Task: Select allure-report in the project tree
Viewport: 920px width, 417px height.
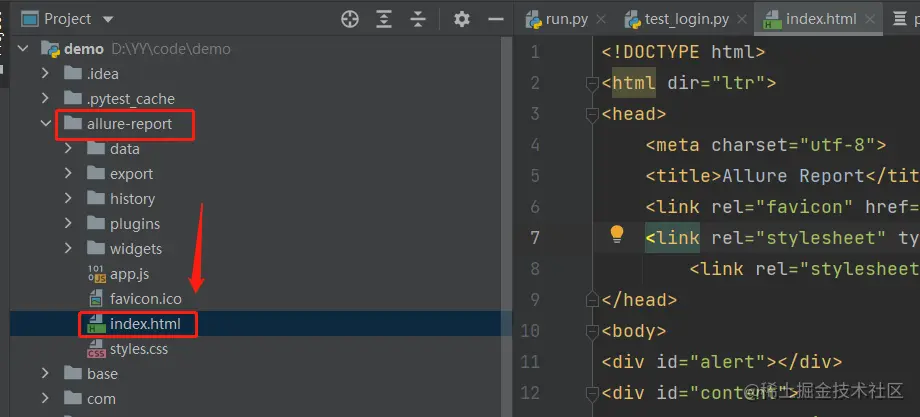Action: click(x=130, y=124)
